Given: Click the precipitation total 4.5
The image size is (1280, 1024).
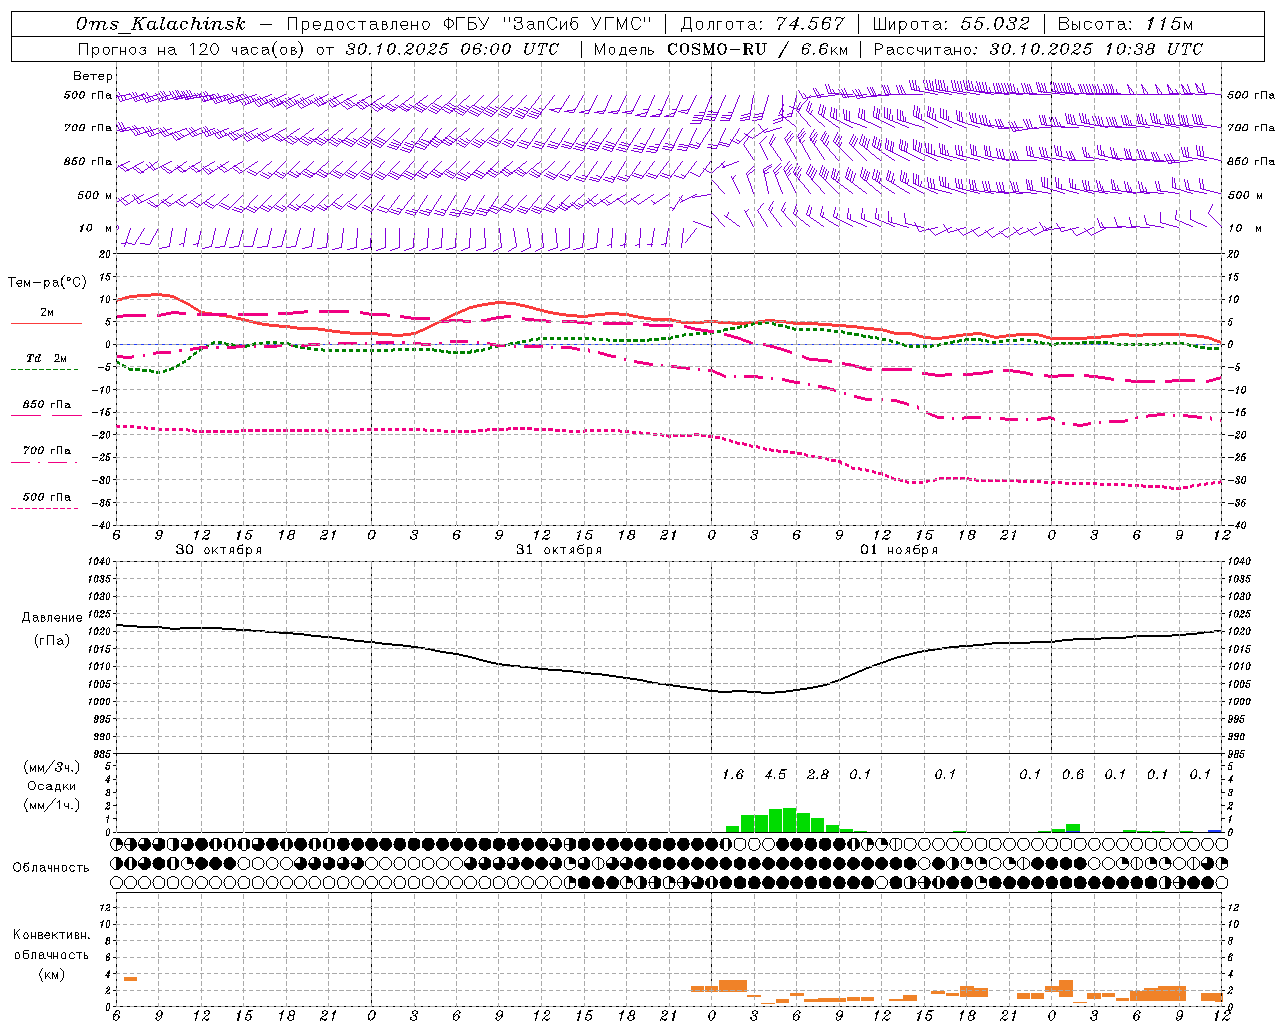Looking at the screenshot, I should 775,774.
